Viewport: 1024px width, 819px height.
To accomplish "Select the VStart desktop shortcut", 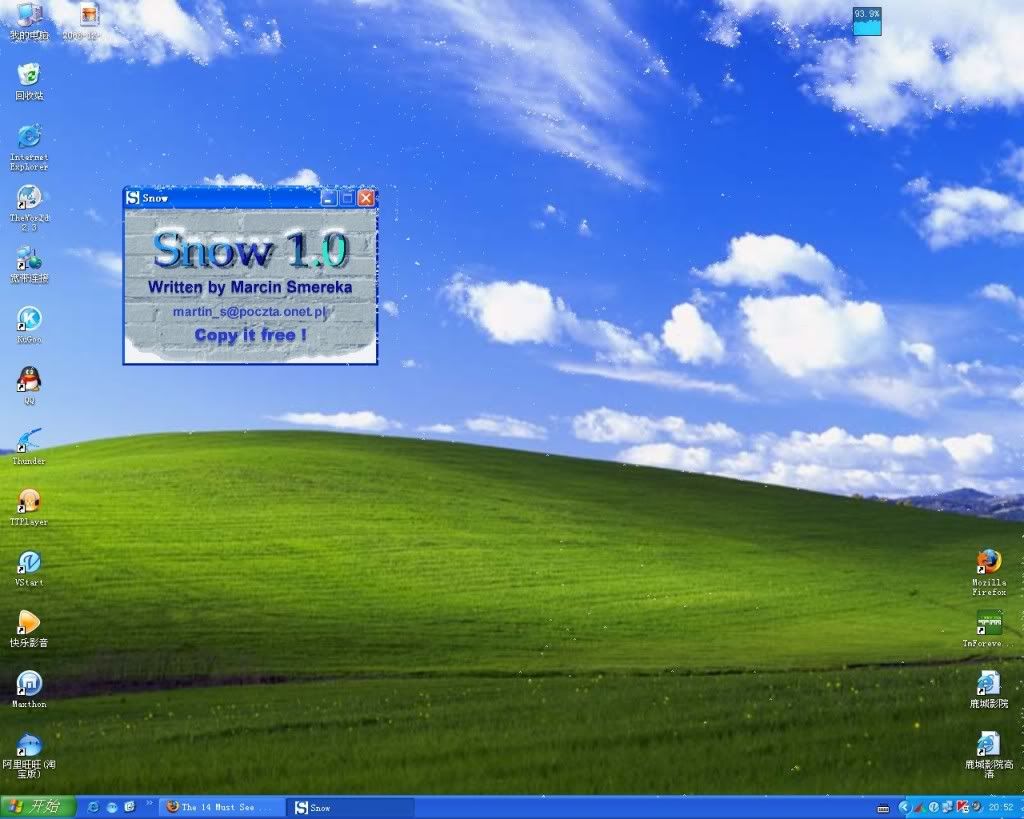I will 29,568.
